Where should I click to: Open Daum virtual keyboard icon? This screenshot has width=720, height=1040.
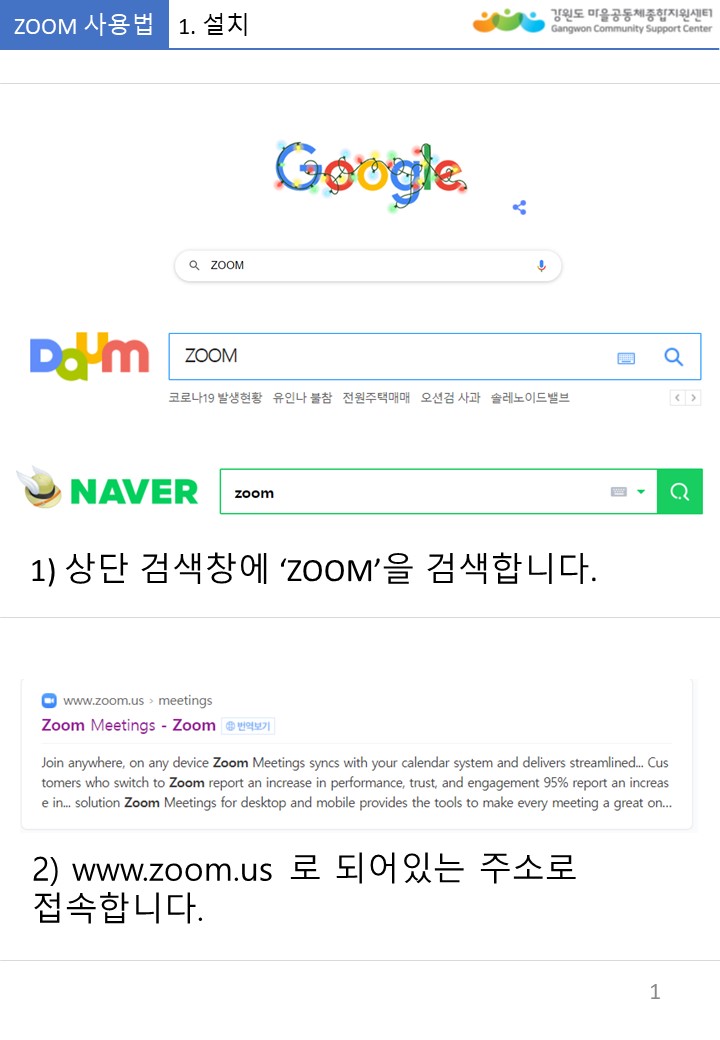(x=626, y=358)
